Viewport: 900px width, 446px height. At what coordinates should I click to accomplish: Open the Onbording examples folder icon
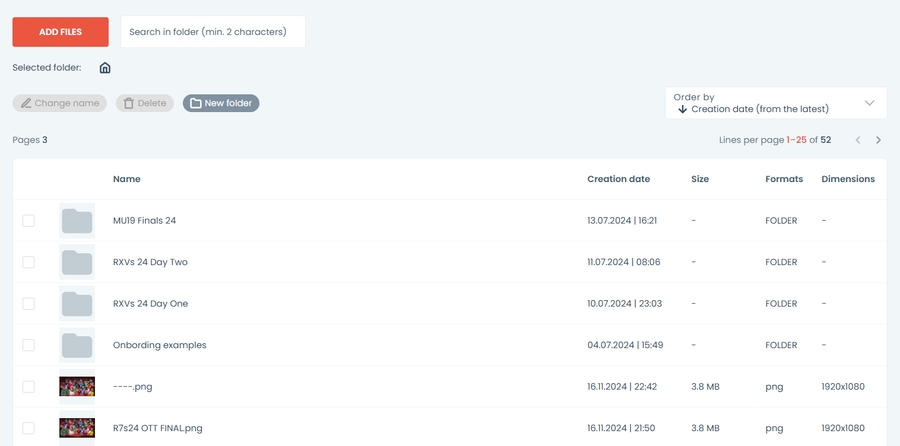[x=77, y=345]
